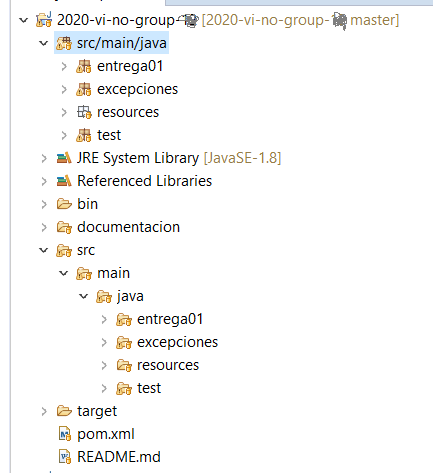Collapse the 2020-vi-no-group project node
Image resolution: width=434 pixels, height=473 pixels.
[23, 20]
